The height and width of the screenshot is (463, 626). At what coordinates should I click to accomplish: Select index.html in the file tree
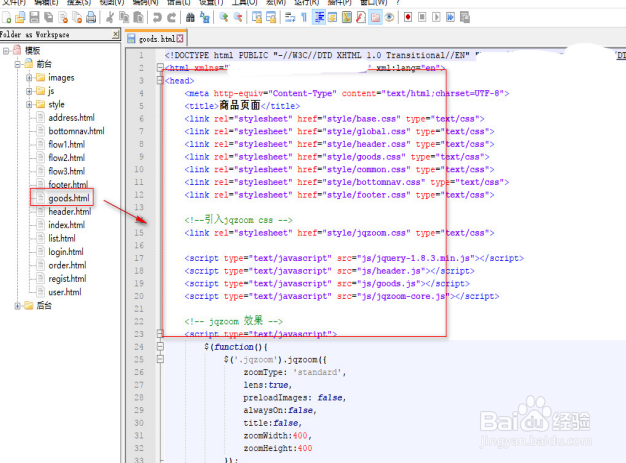point(67,225)
